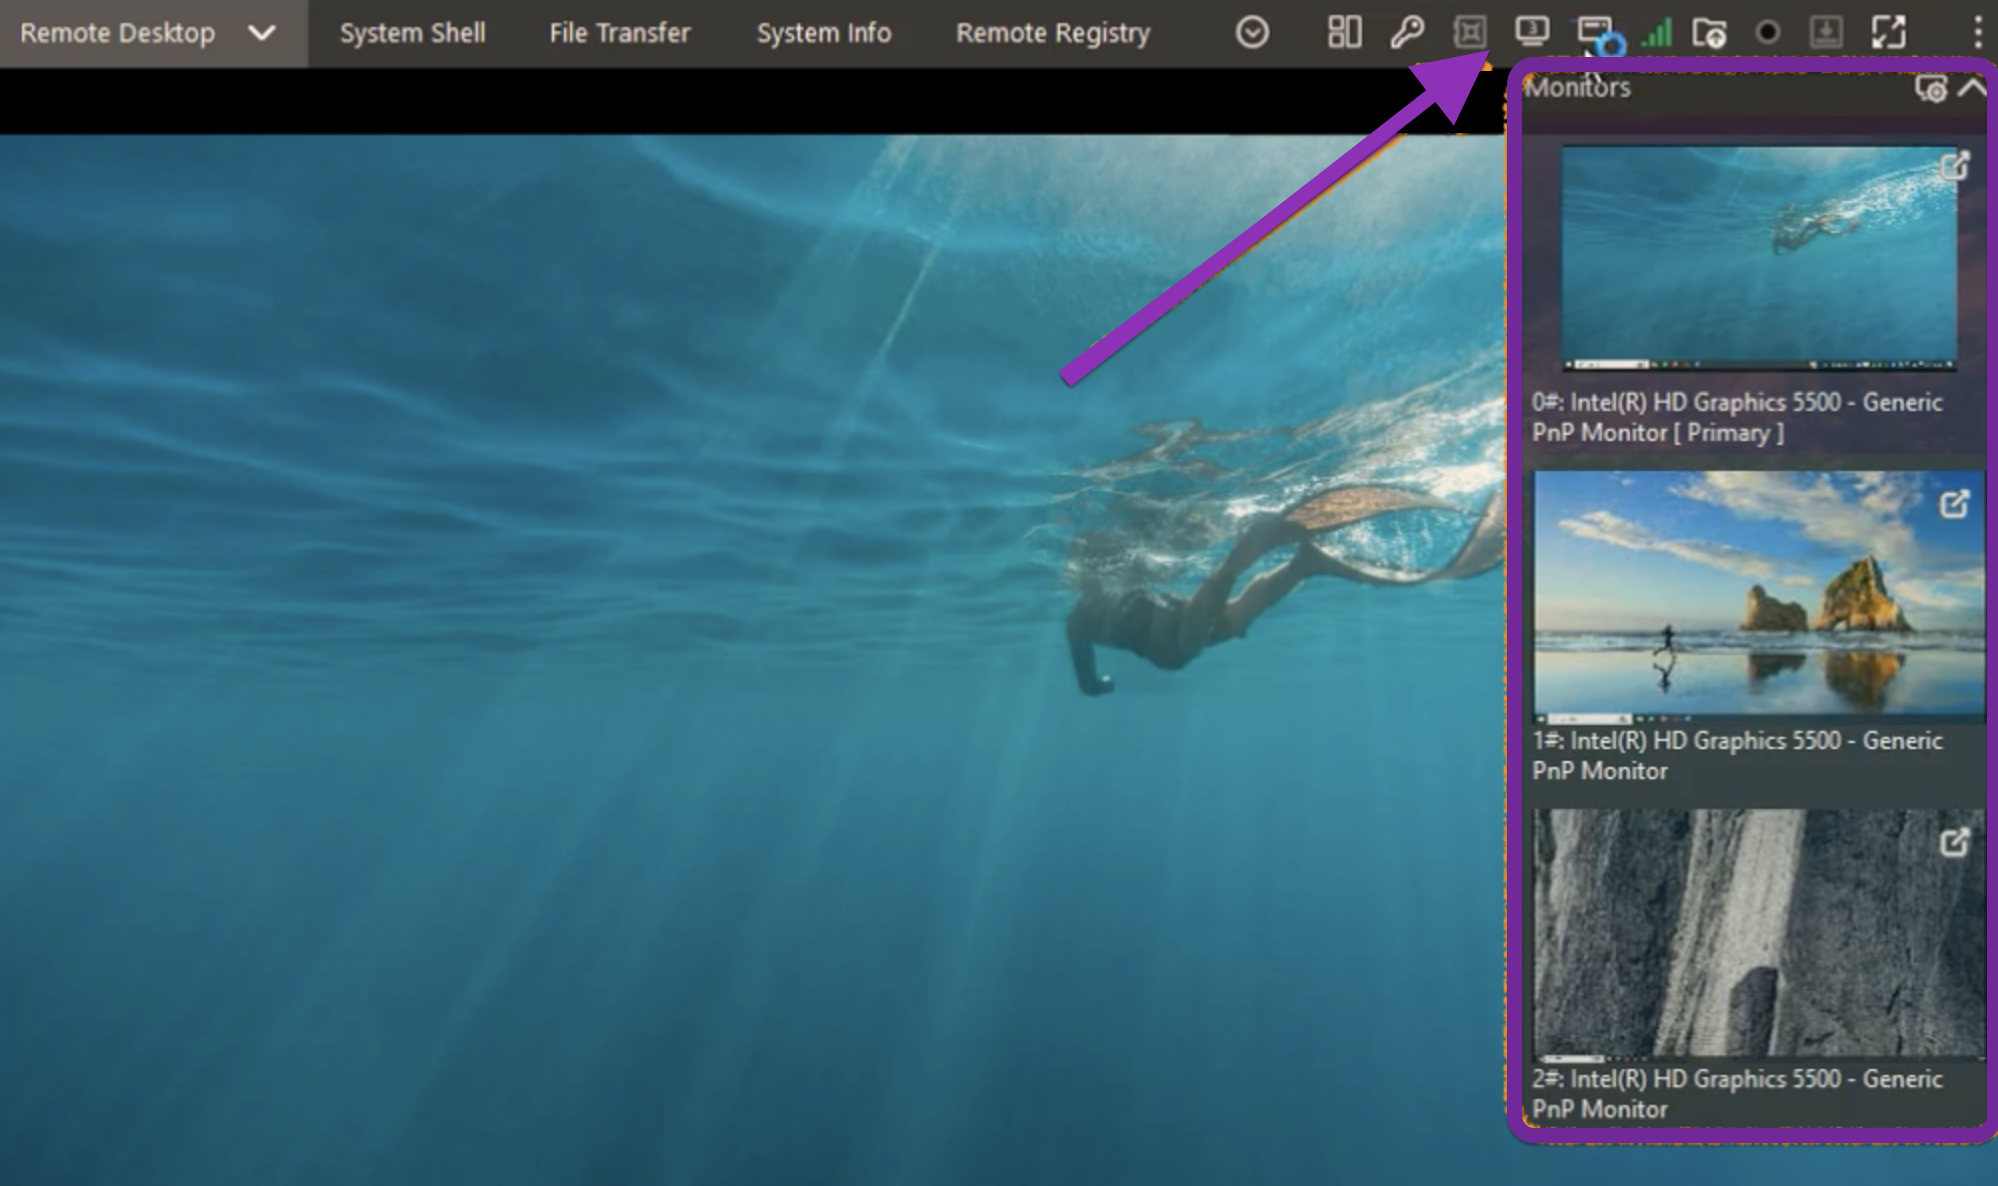Click the fullscreen expand arrows icon
Viewport: 1998px width, 1186px height.
click(1888, 32)
